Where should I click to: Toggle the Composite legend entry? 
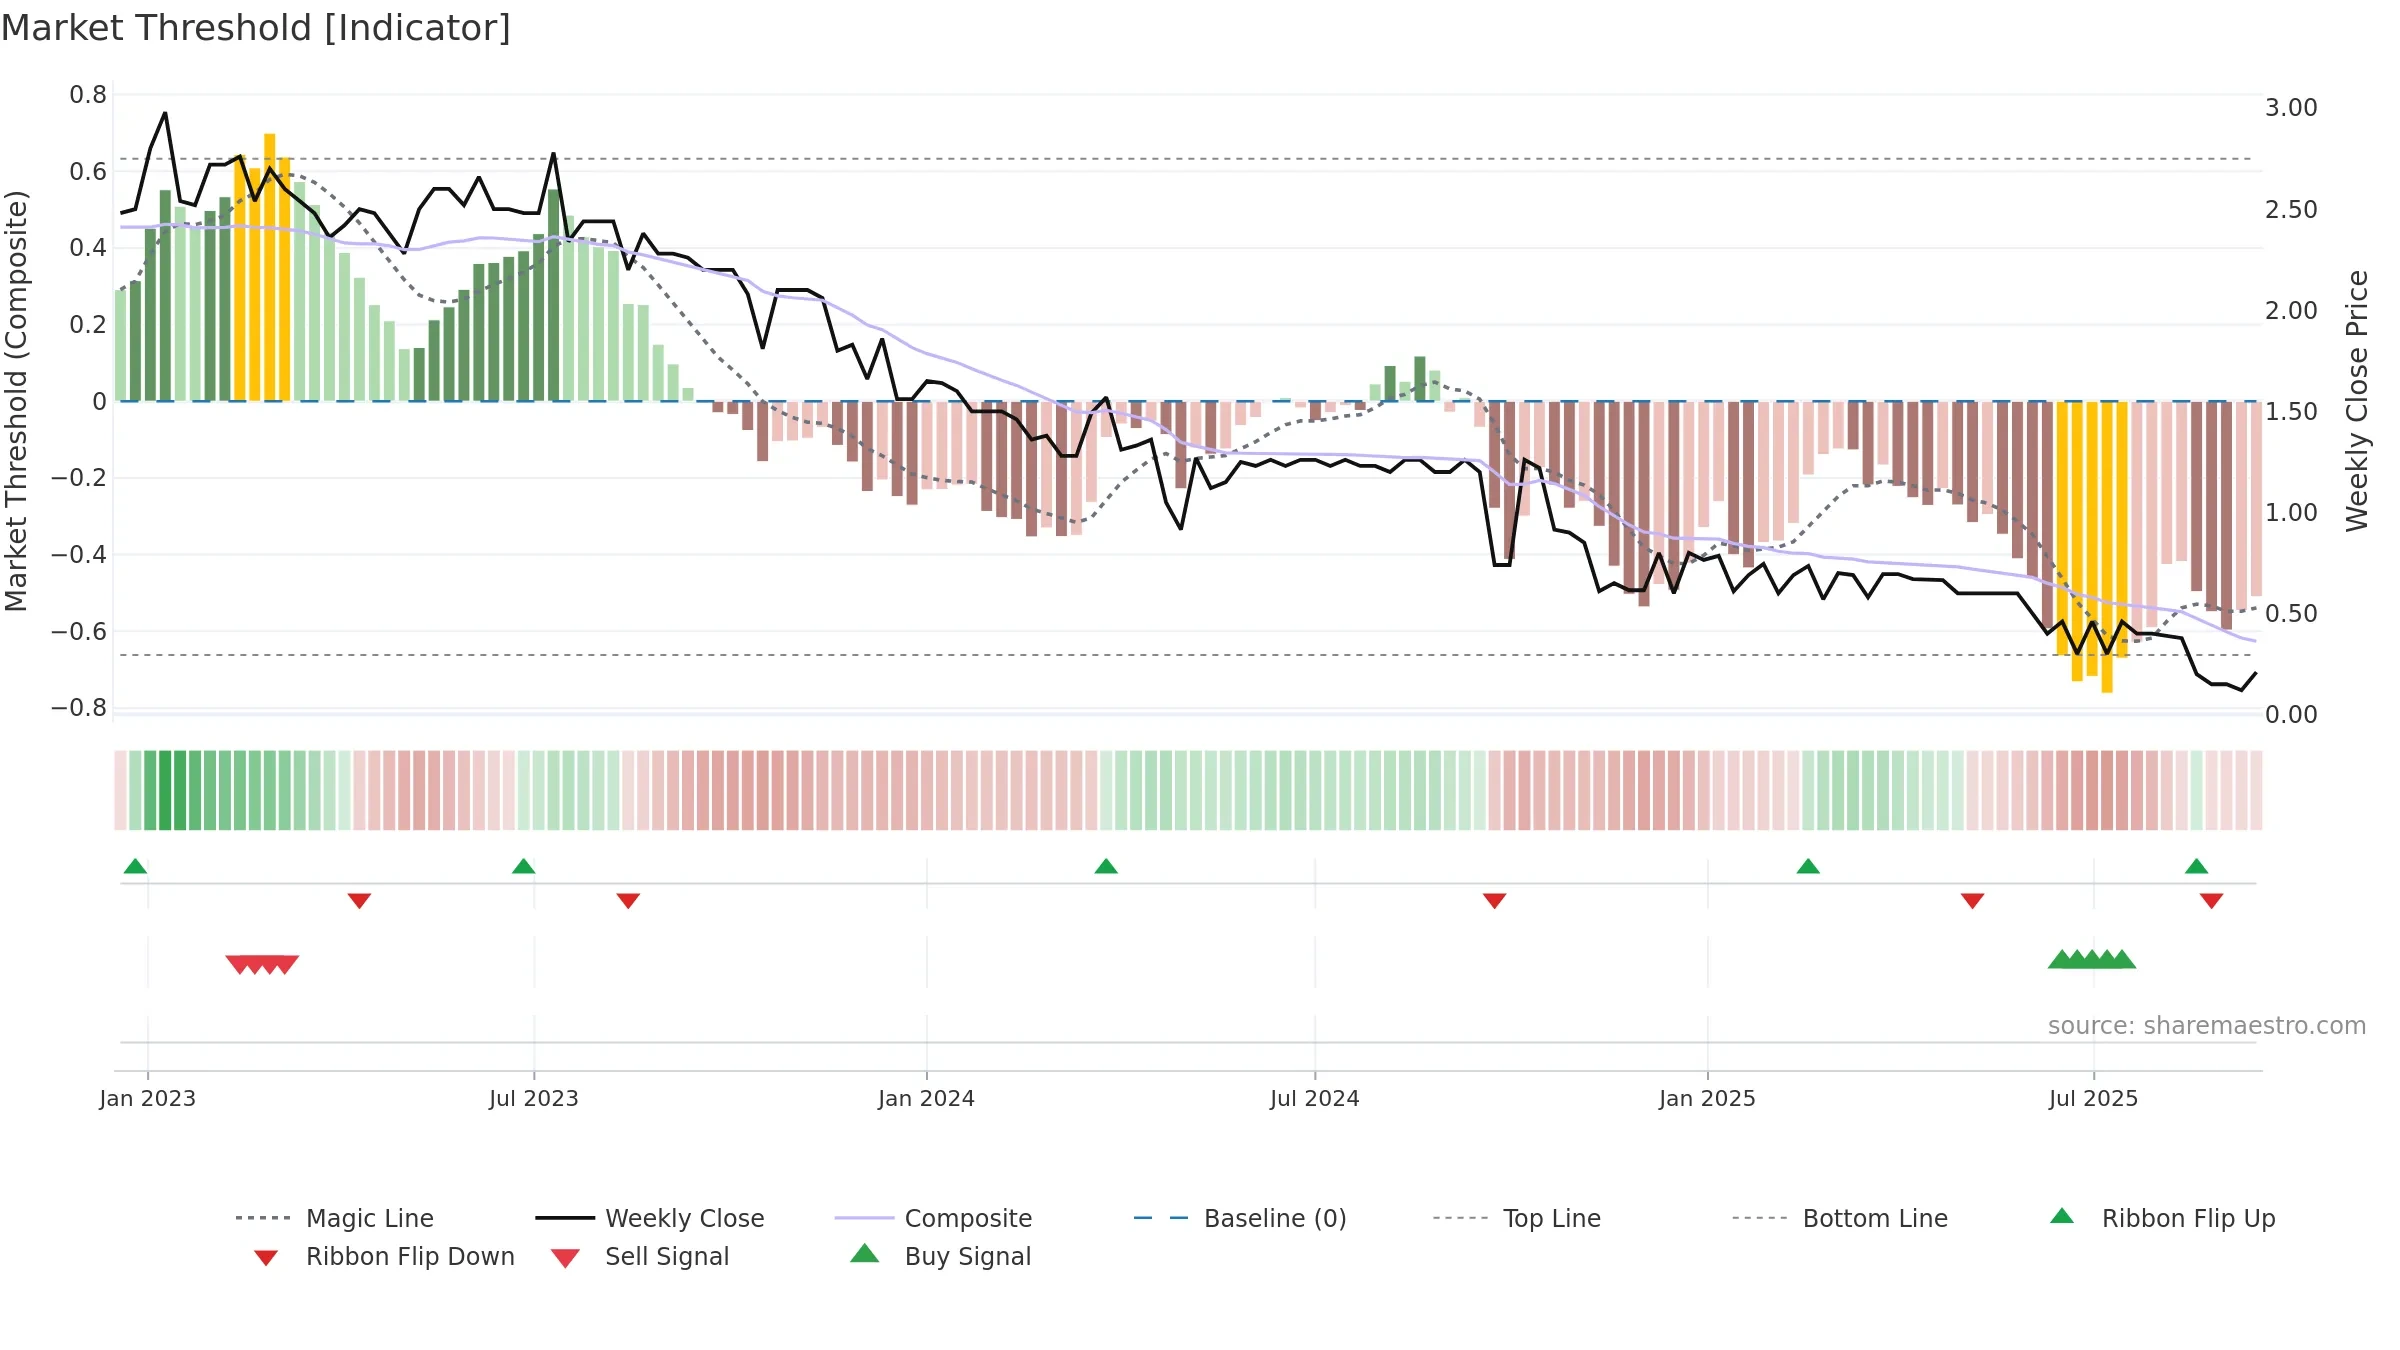pyautogui.click(x=933, y=1218)
